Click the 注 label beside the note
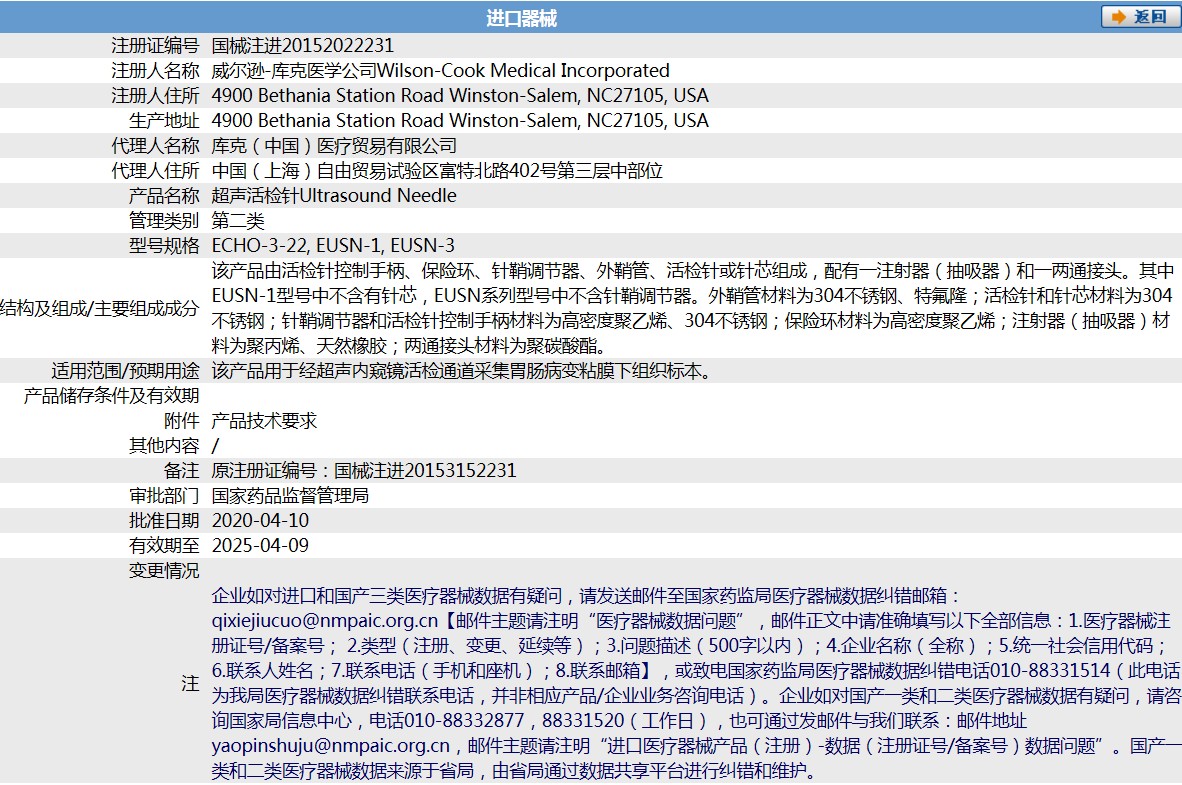Viewport: 1182px width, 785px height. 191,683
